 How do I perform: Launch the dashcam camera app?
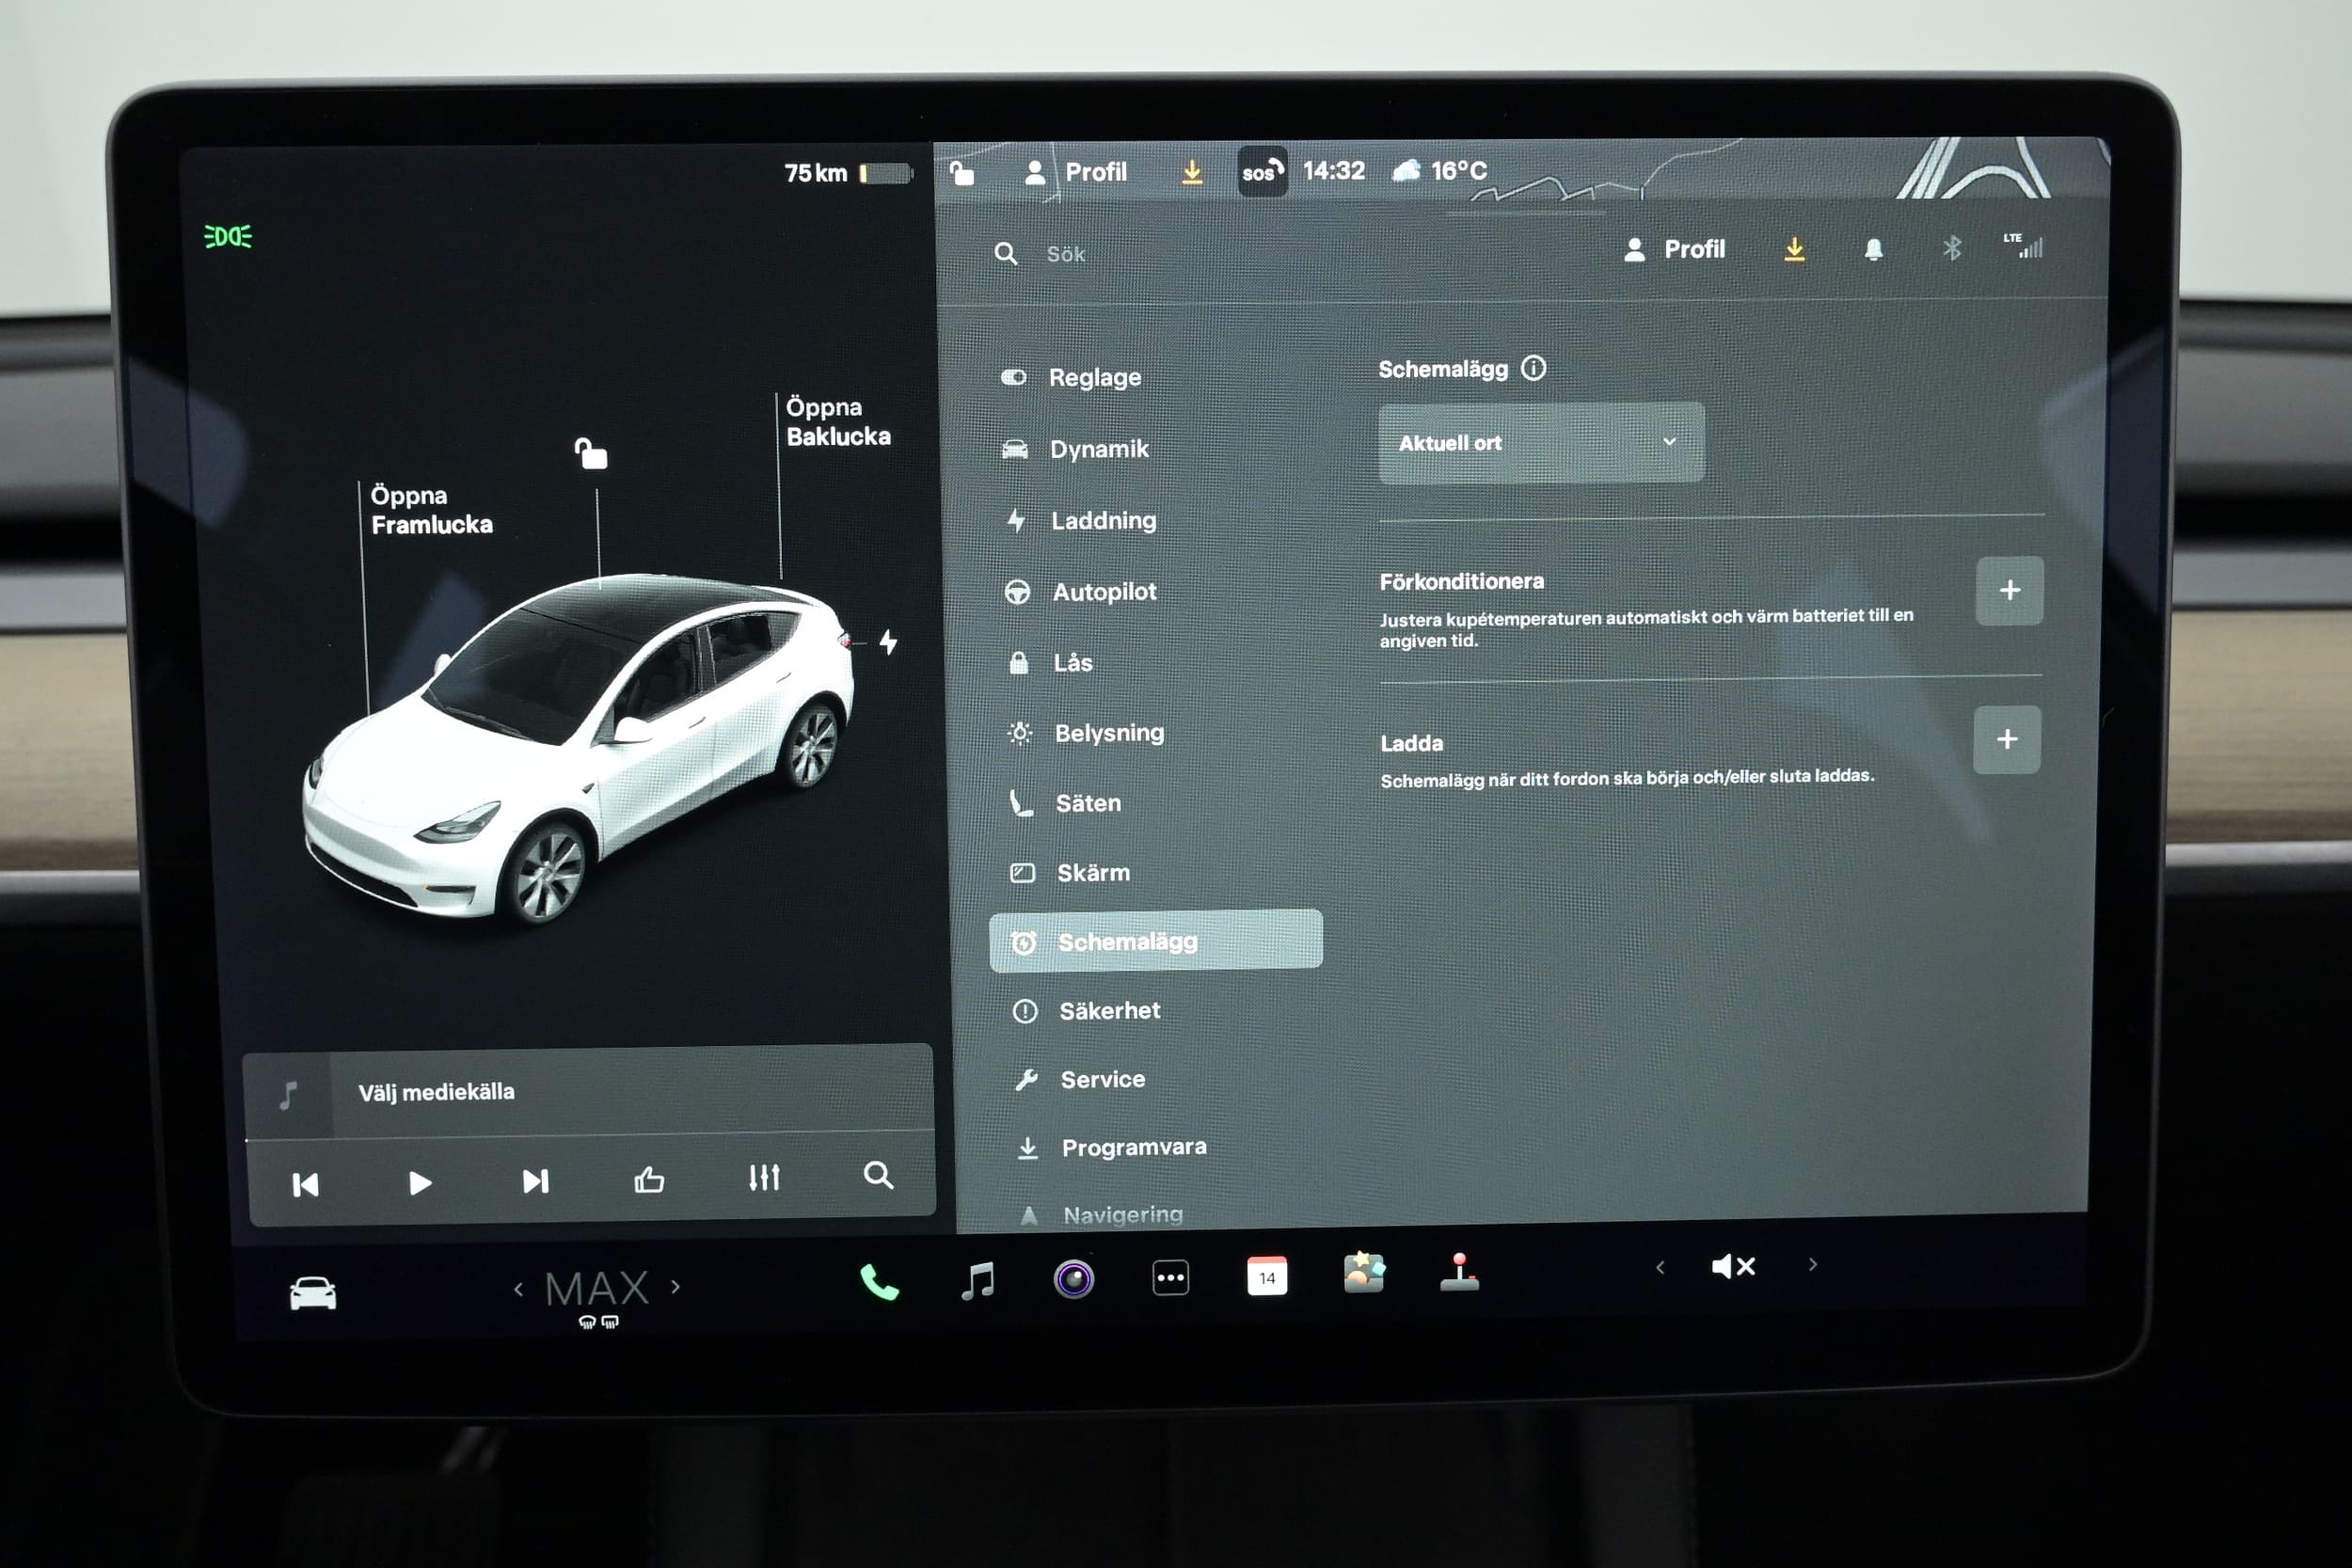coord(1074,1279)
